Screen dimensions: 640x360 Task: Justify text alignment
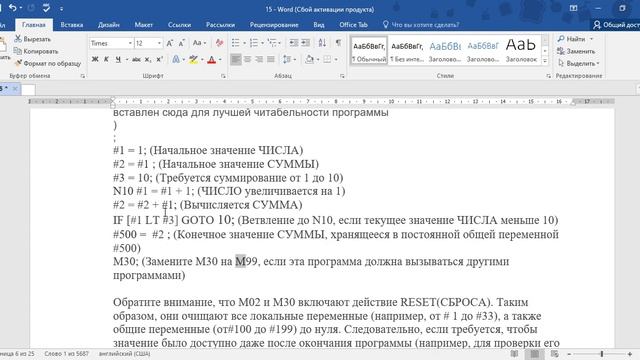click(271, 60)
